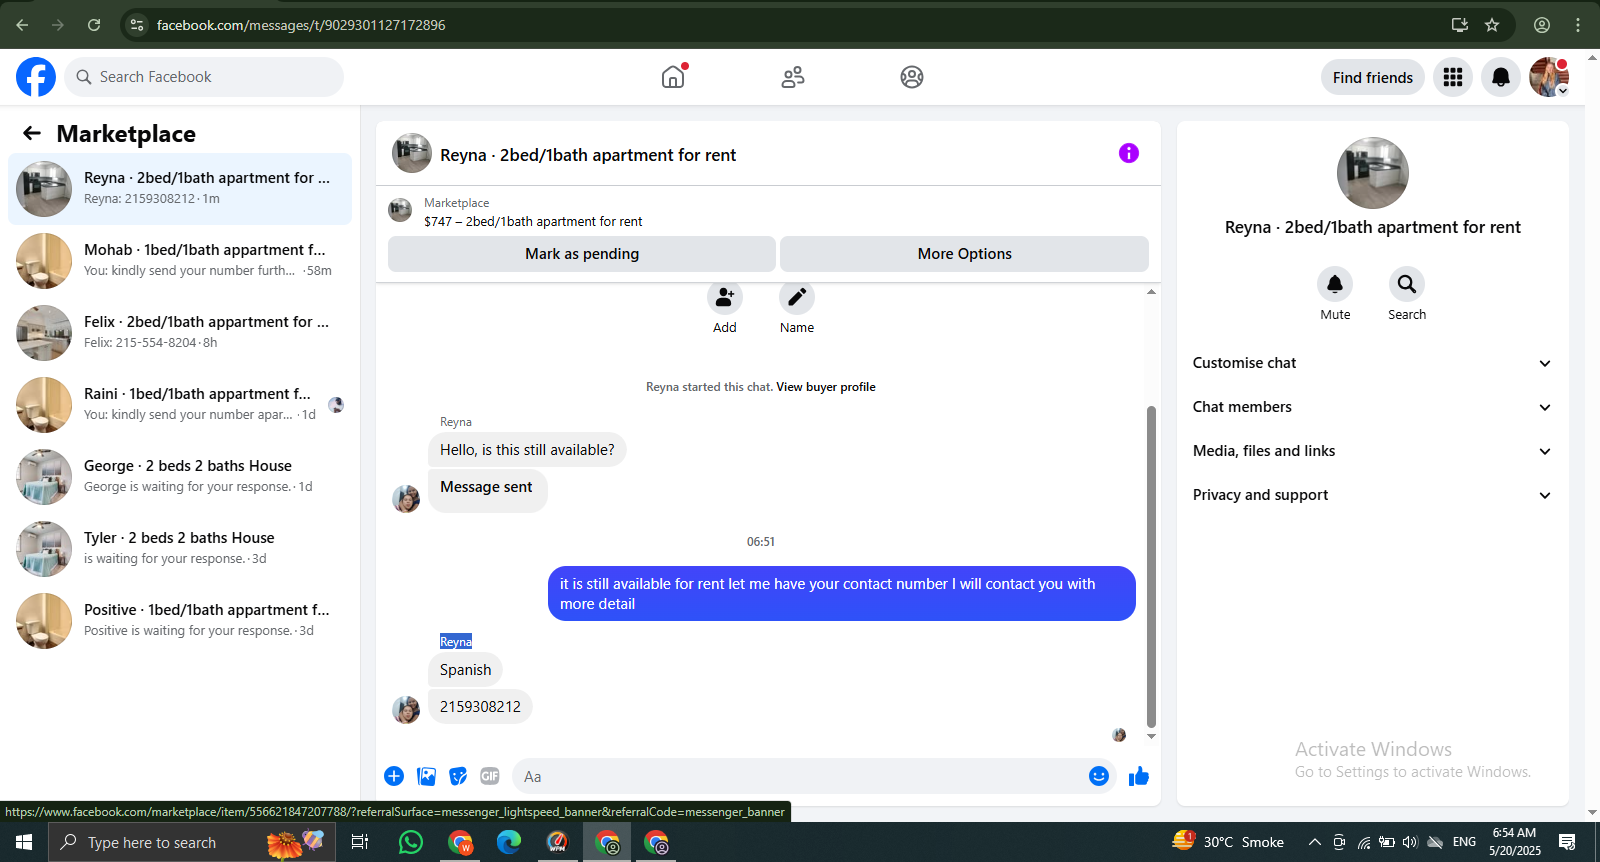
Task: Open the right panel listing thumbnail photo
Action: (x=1373, y=173)
